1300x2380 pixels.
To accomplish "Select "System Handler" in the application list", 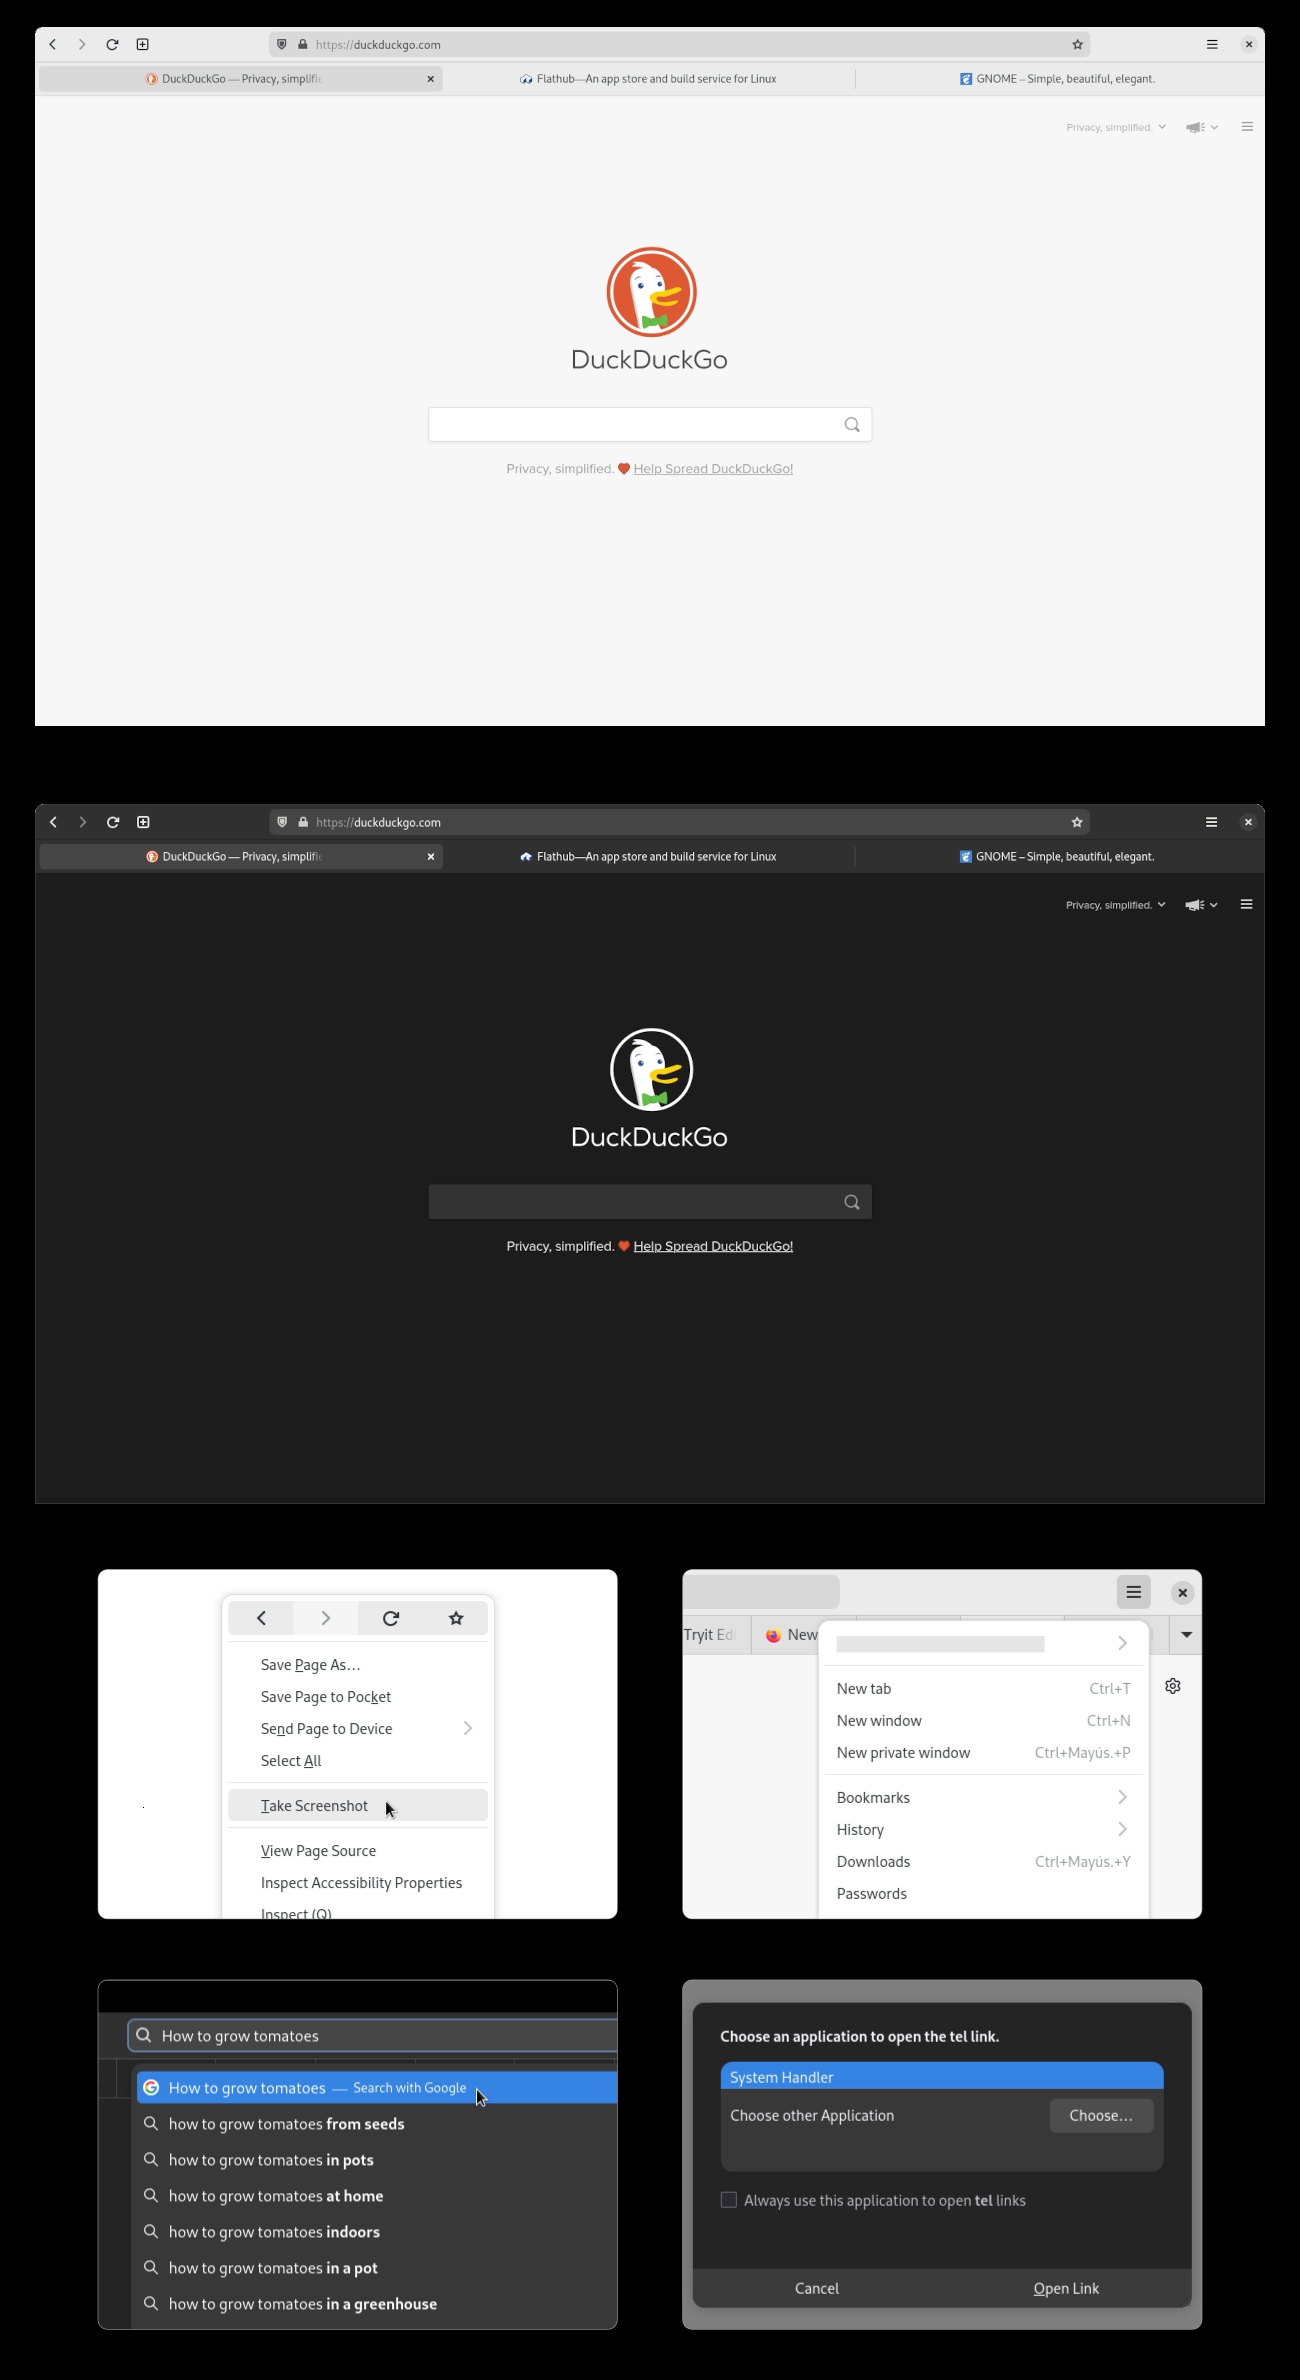I will coord(942,2077).
